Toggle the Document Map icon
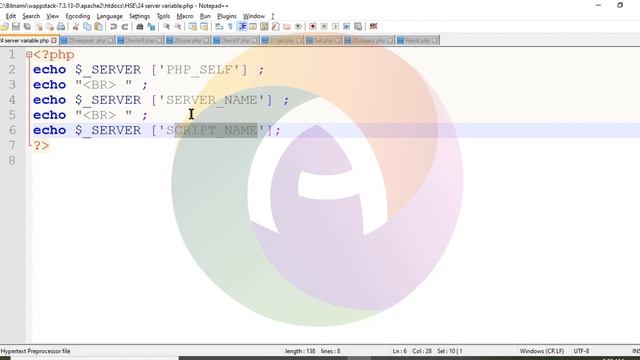 pyautogui.click(x=264, y=27)
